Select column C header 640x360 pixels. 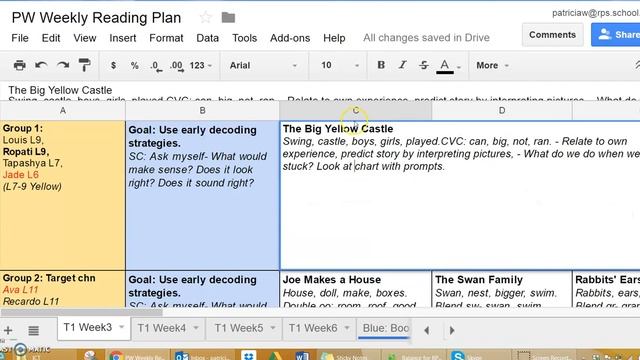tap(356, 111)
